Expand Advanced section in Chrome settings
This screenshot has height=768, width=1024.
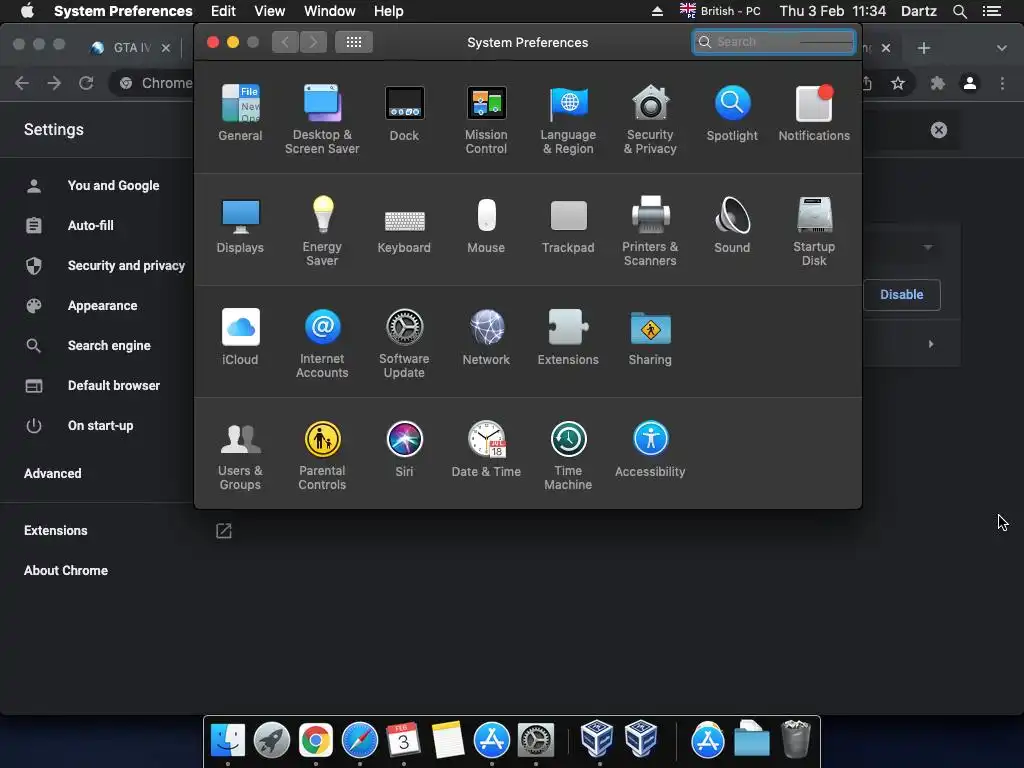53,473
